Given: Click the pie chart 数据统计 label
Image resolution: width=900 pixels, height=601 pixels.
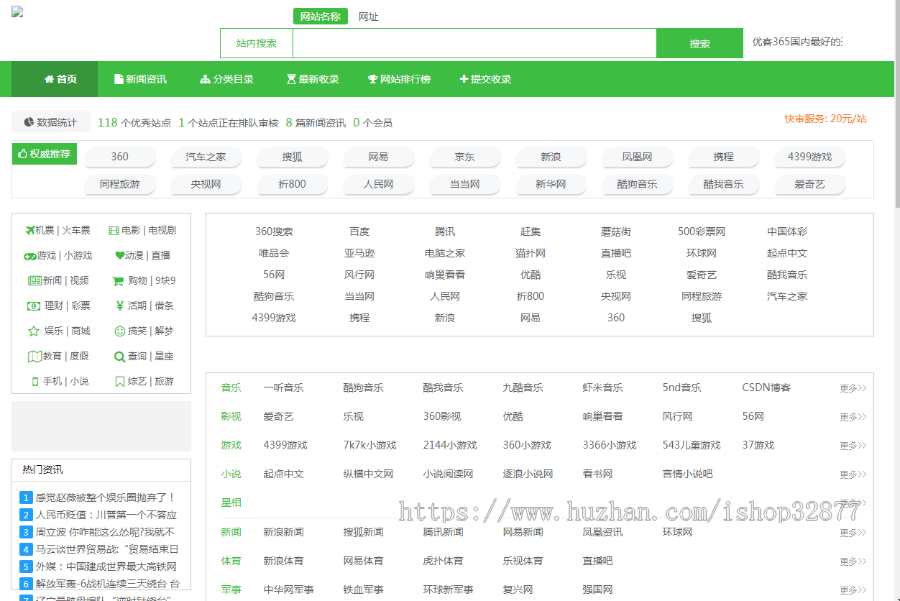Looking at the screenshot, I should 51,122.
